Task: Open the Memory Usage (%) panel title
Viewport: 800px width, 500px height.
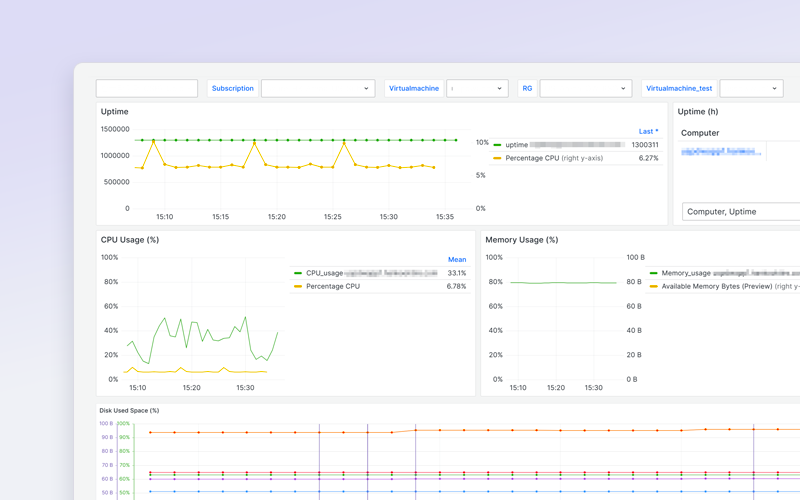Action: click(521, 240)
